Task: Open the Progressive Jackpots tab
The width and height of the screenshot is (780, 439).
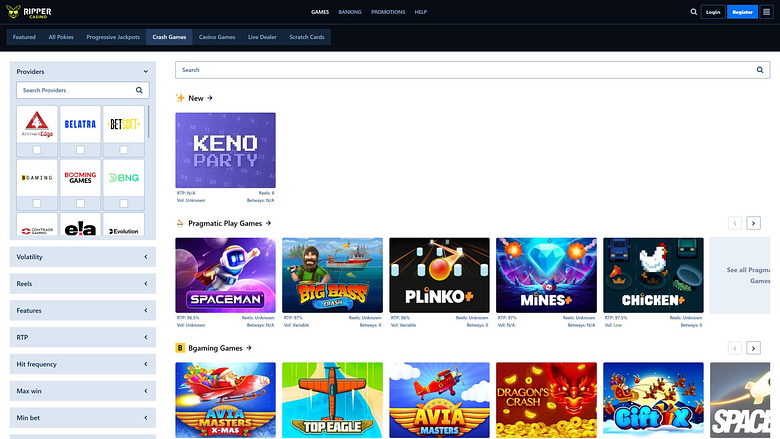Action: [113, 37]
